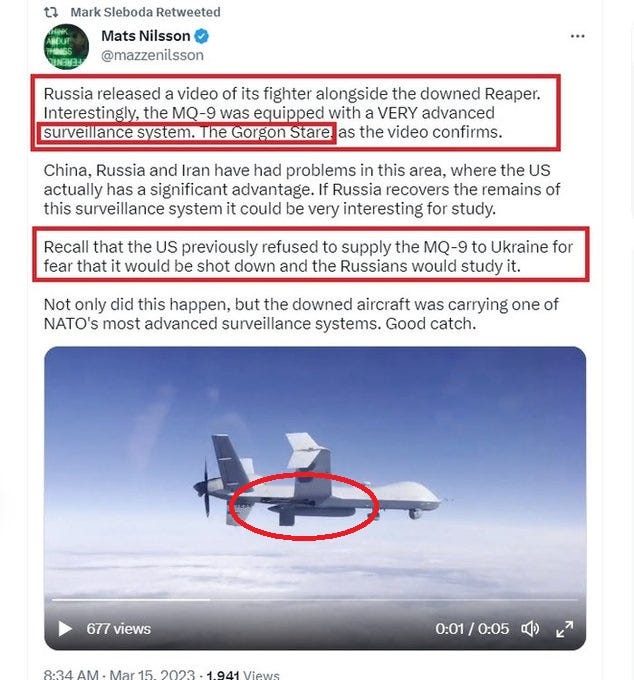Click the 1,941 Views count
Screen dimensions: 634x680
243,674
